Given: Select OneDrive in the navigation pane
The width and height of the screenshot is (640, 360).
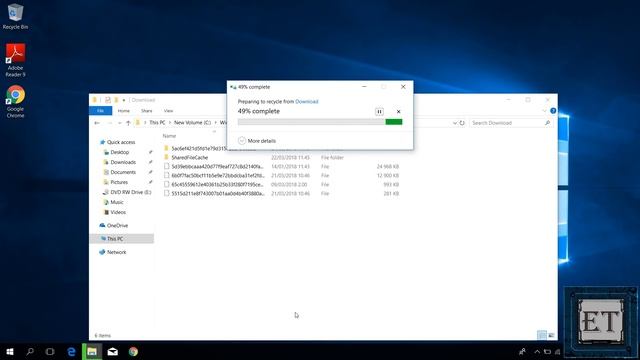Looking at the screenshot, I should click(x=117, y=225).
